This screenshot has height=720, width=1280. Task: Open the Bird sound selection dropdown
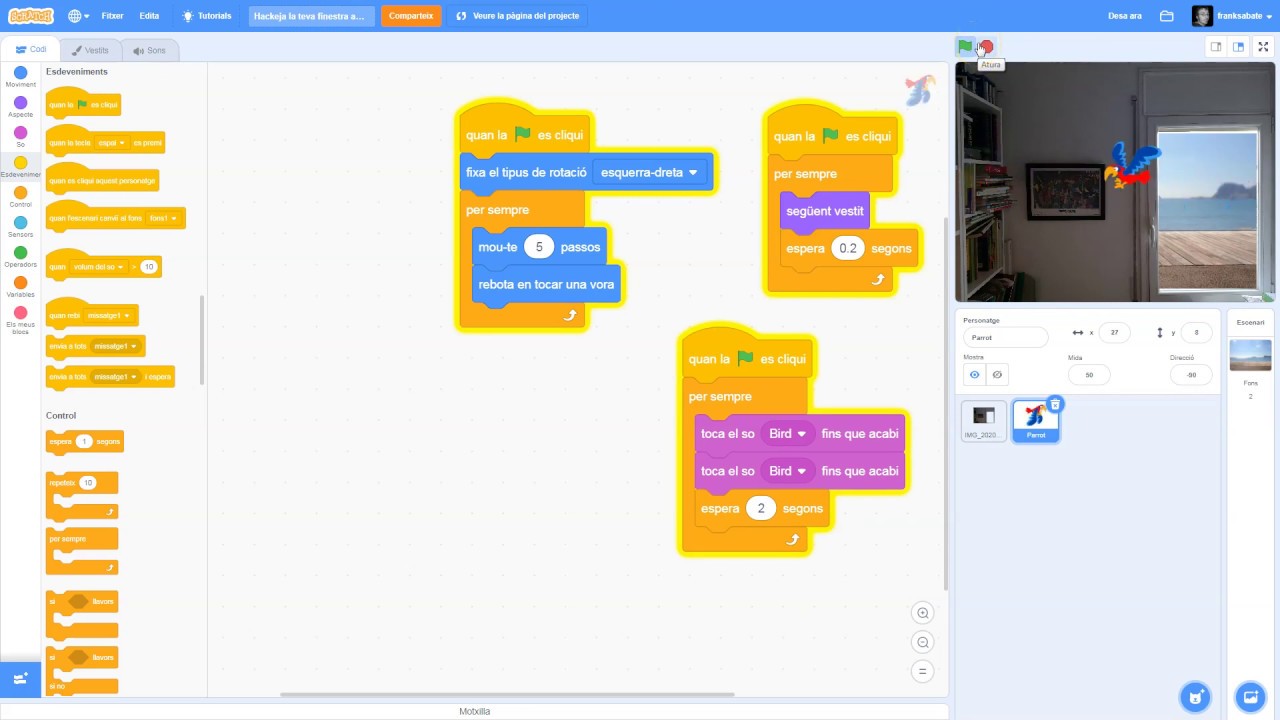787,433
